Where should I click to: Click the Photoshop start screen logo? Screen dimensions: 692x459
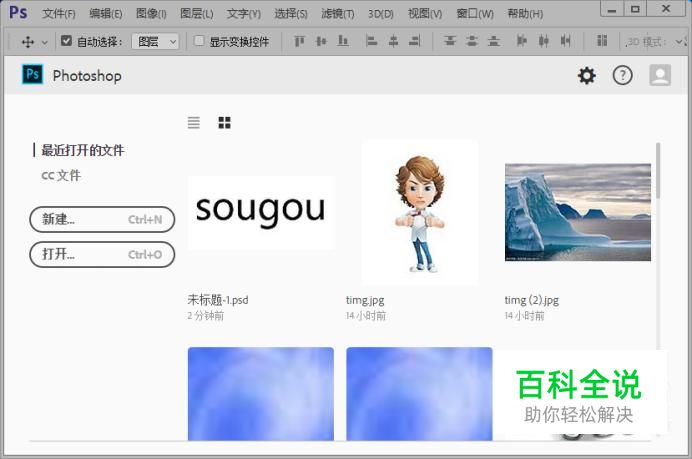pos(33,75)
